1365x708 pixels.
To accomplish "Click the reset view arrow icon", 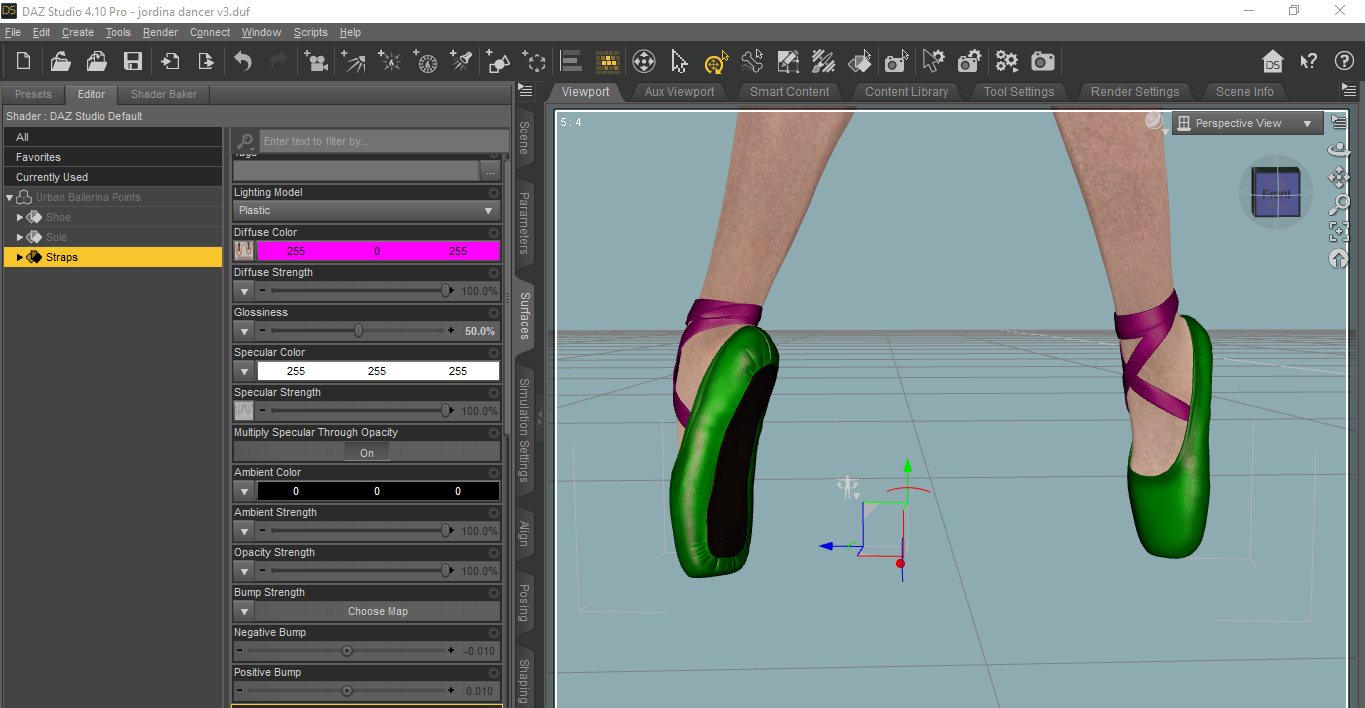I will 1339,258.
